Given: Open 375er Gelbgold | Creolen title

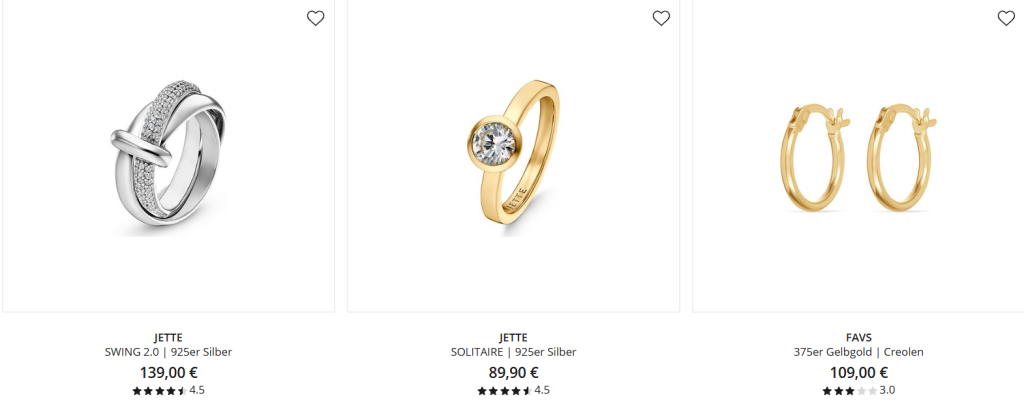Looking at the screenshot, I should coord(858,352).
